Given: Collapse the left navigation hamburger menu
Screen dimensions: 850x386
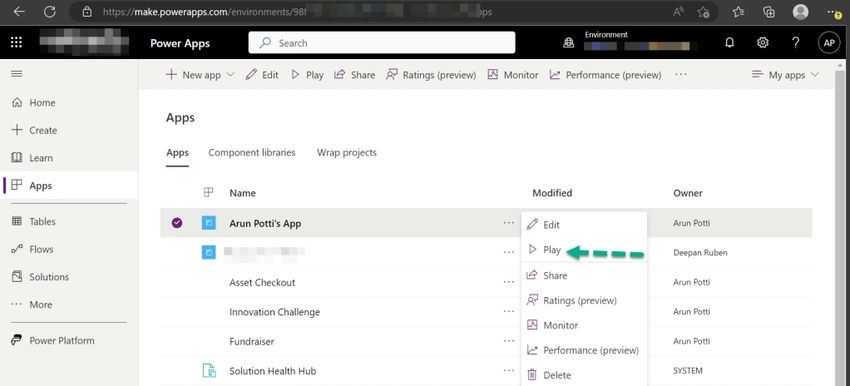Looking at the screenshot, I should [17, 74].
